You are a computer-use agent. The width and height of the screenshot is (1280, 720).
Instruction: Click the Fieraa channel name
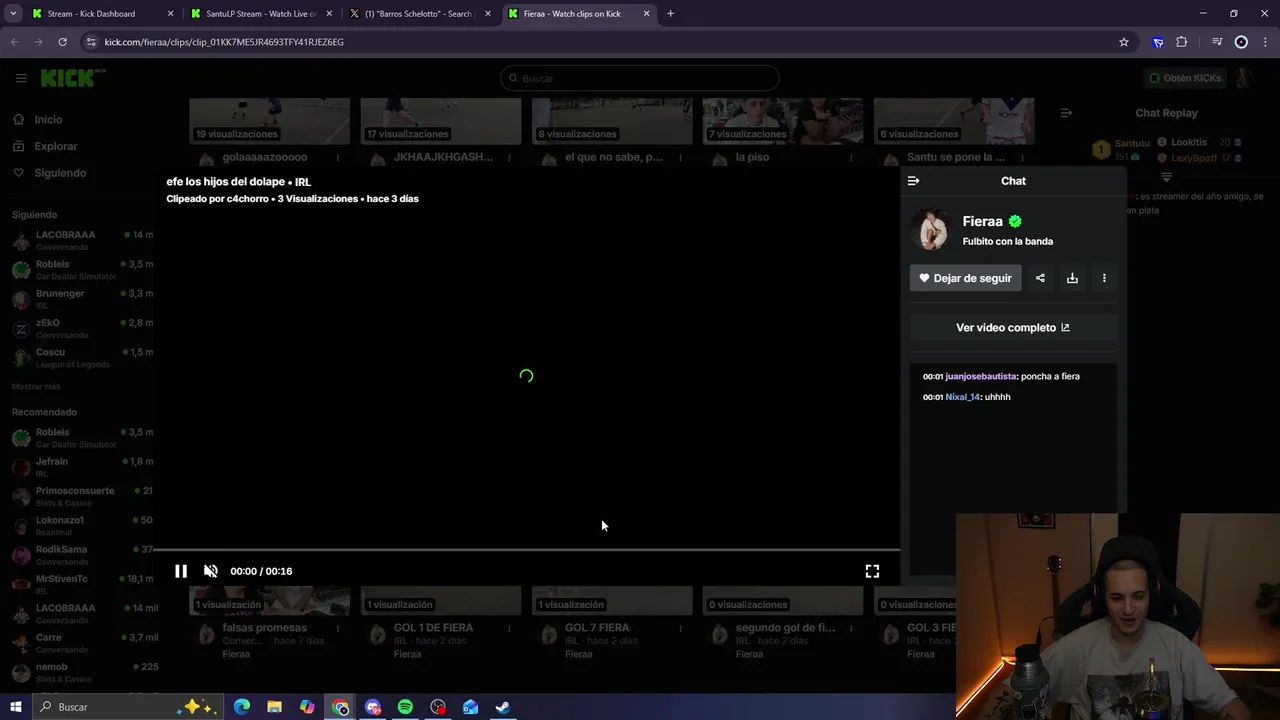(x=982, y=221)
